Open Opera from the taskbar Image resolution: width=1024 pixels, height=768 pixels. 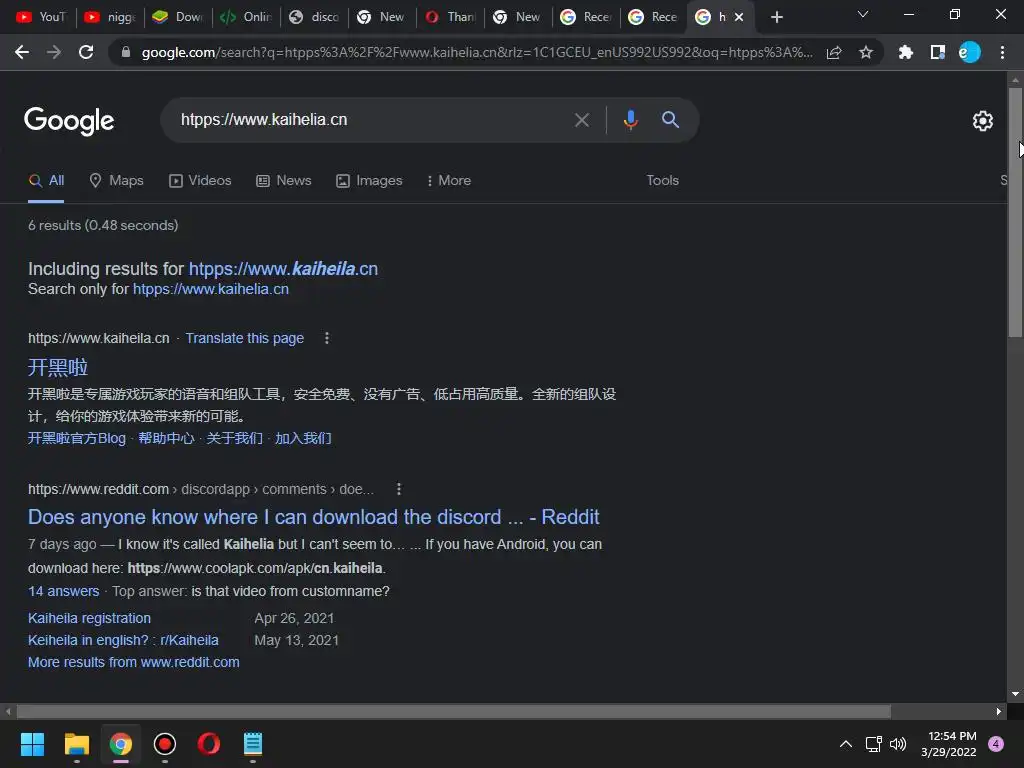pos(209,744)
